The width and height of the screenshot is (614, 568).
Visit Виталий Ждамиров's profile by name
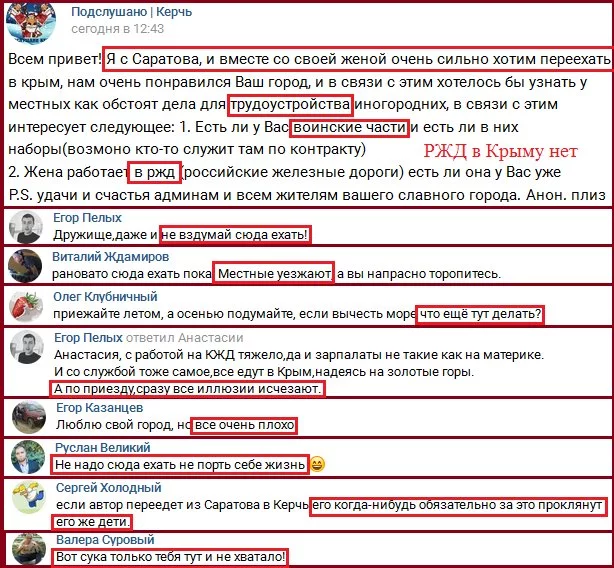[111, 257]
